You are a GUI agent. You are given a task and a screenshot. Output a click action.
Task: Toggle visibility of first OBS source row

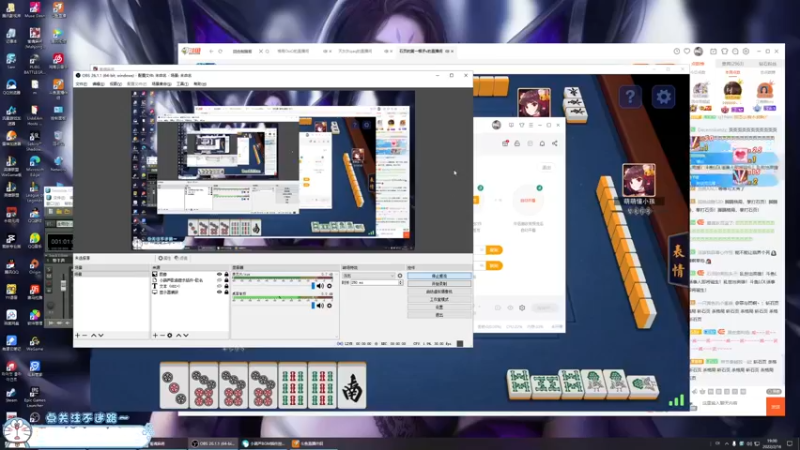tap(219, 274)
